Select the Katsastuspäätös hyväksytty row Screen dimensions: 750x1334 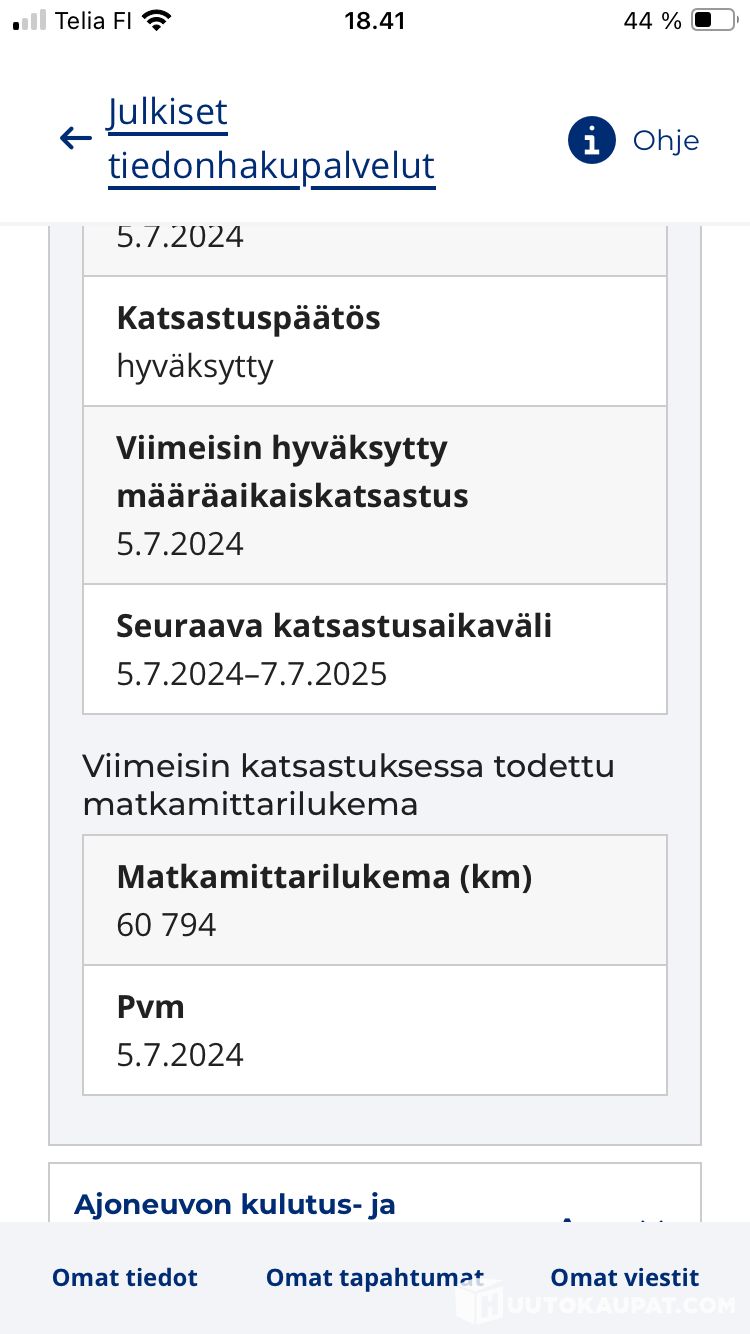pos(375,341)
